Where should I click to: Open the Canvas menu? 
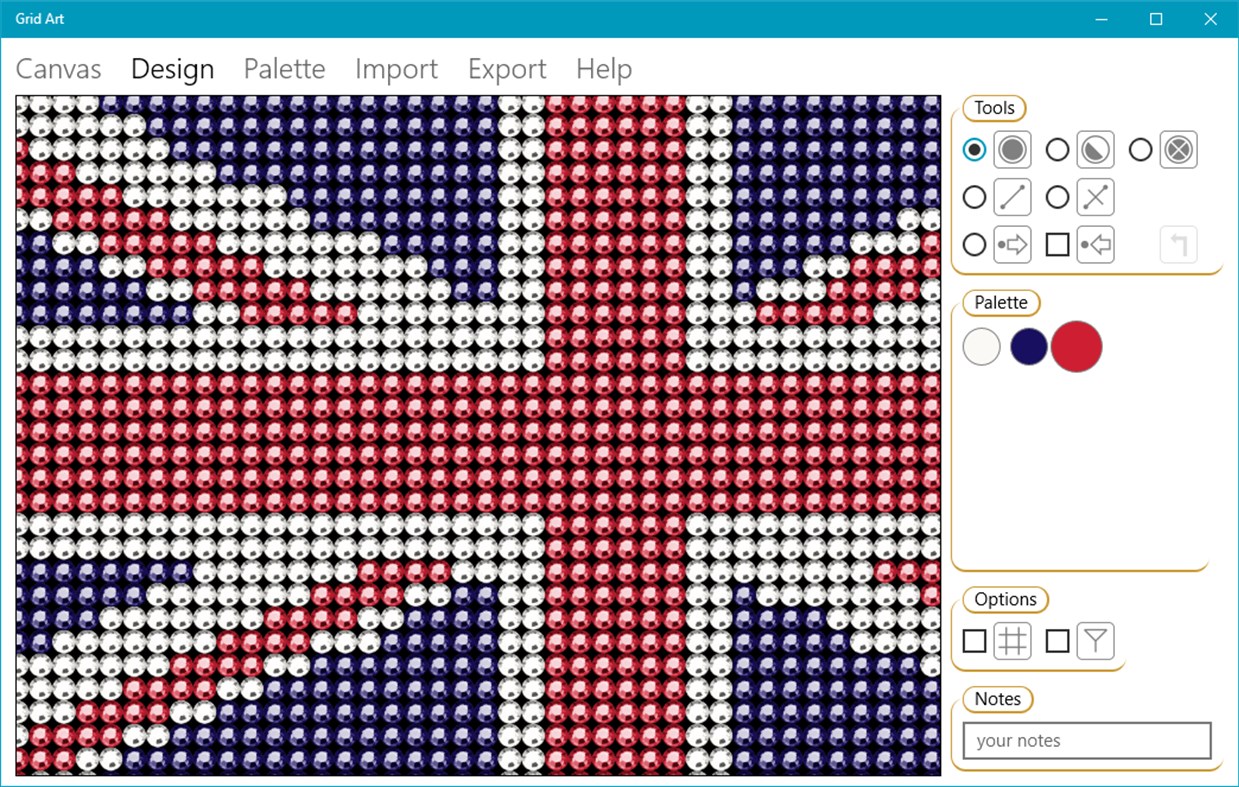[x=57, y=69]
